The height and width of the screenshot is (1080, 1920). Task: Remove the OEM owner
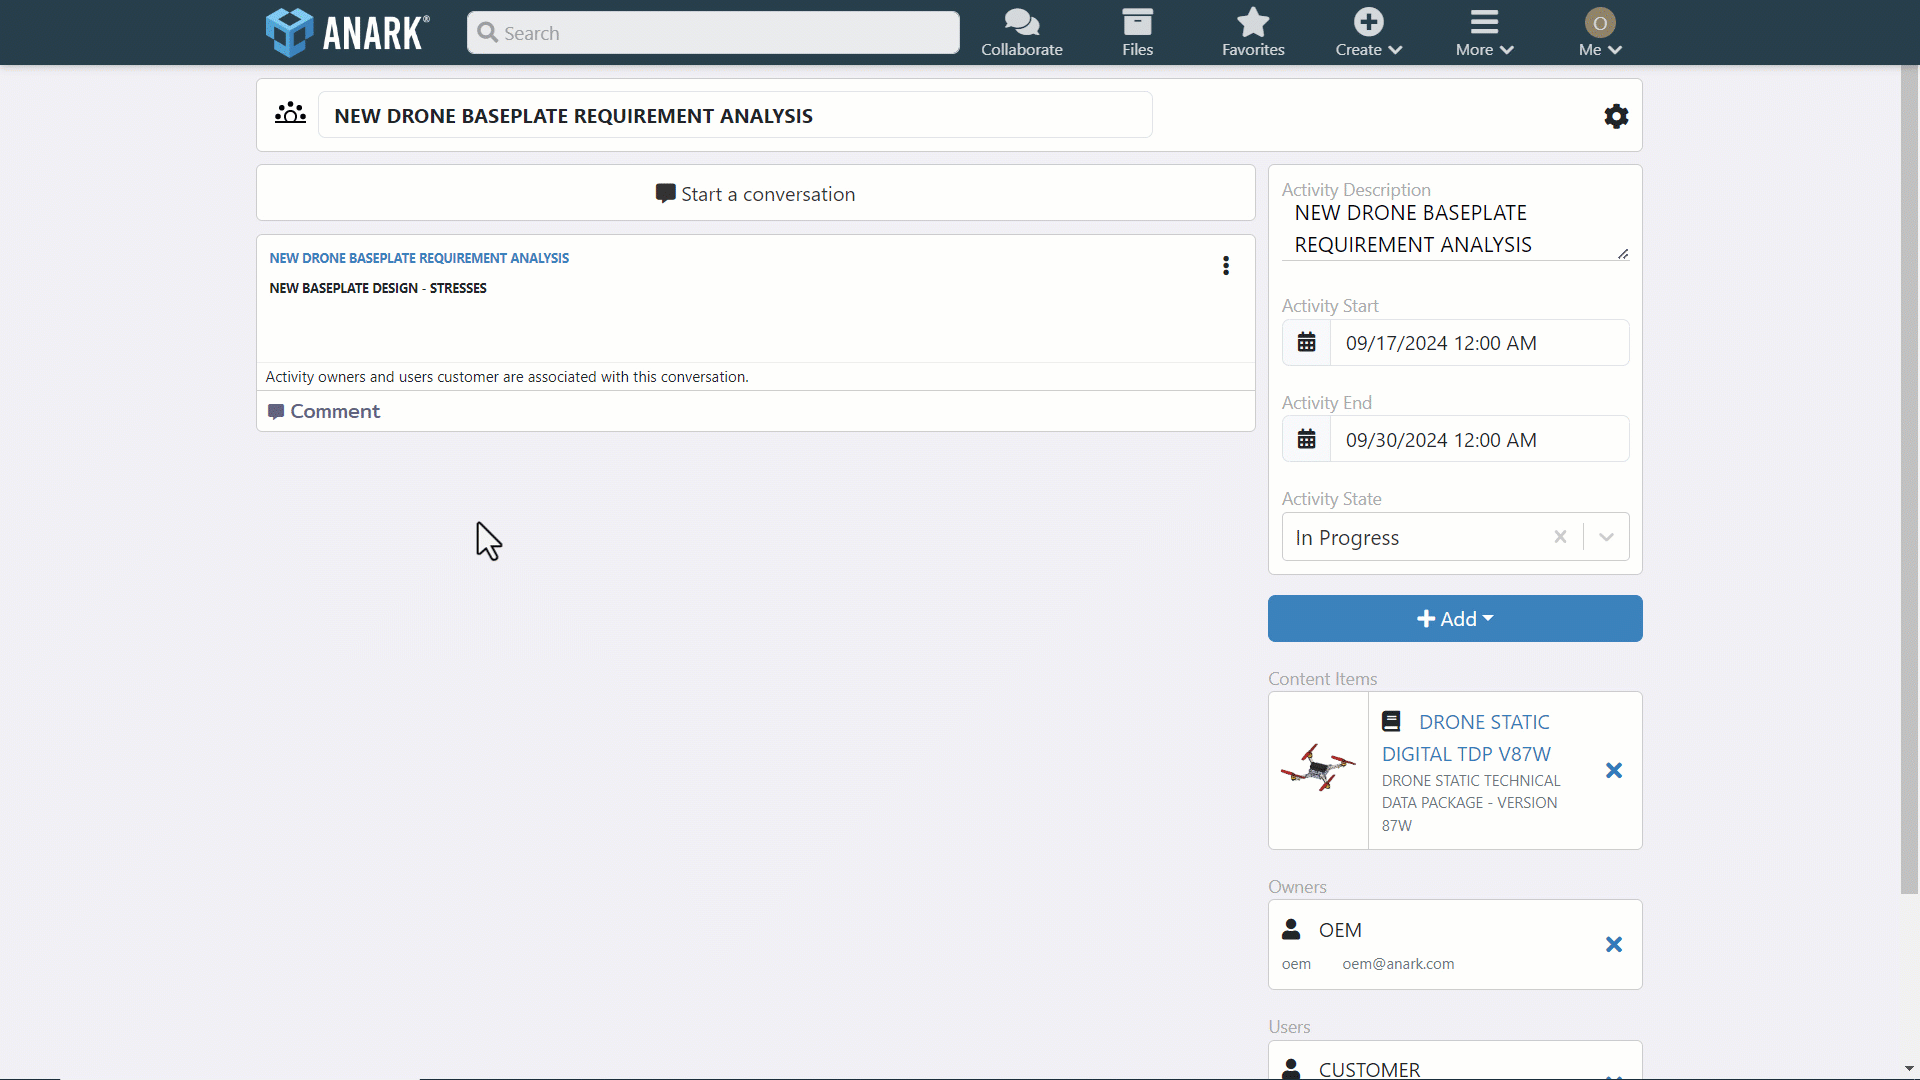click(x=1614, y=944)
